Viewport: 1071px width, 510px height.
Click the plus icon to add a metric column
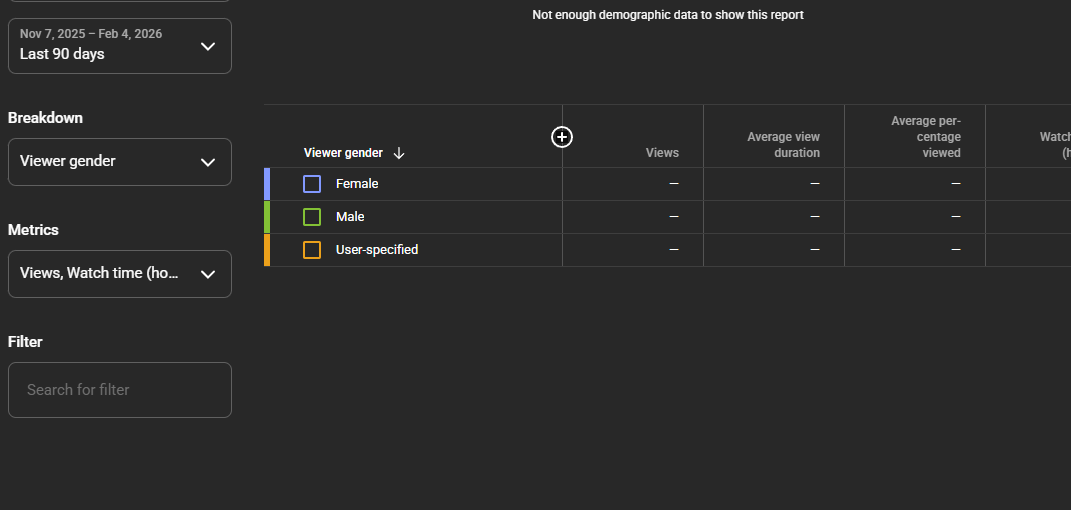point(562,137)
